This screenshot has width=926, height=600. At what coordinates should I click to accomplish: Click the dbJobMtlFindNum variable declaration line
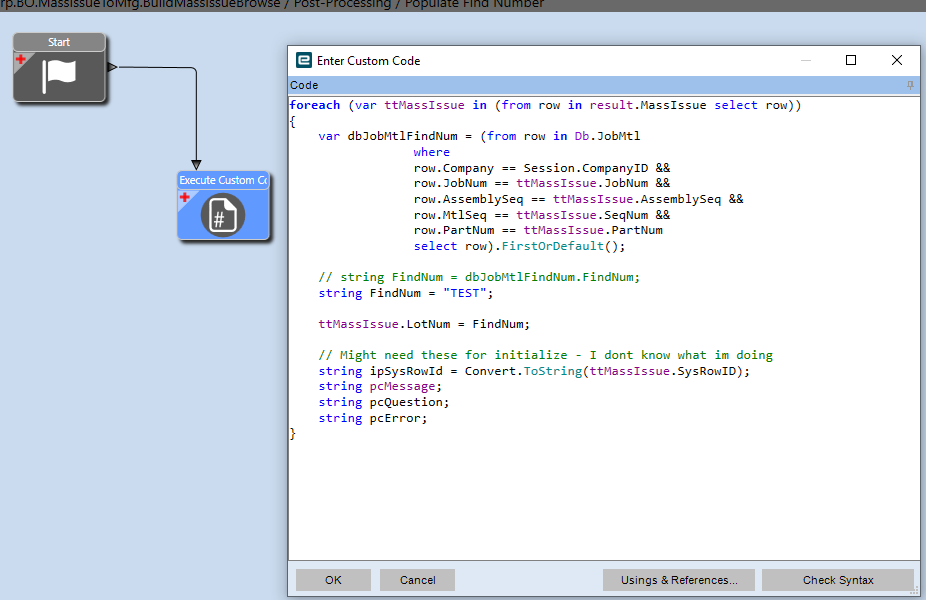click(x=479, y=136)
